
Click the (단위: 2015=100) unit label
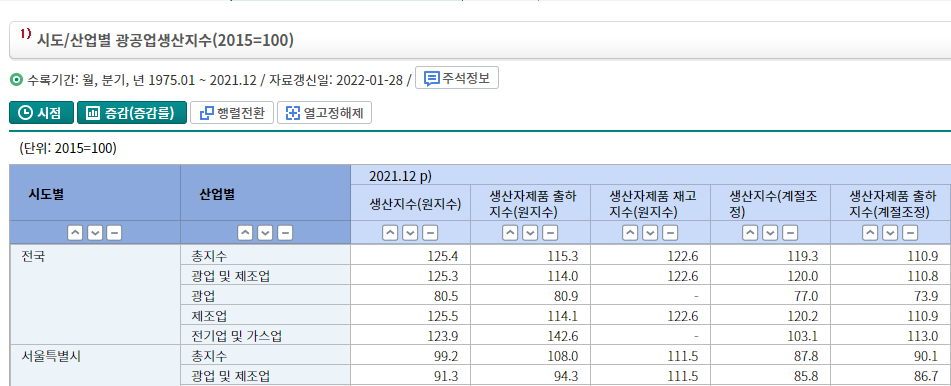click(x=68, y=149)
